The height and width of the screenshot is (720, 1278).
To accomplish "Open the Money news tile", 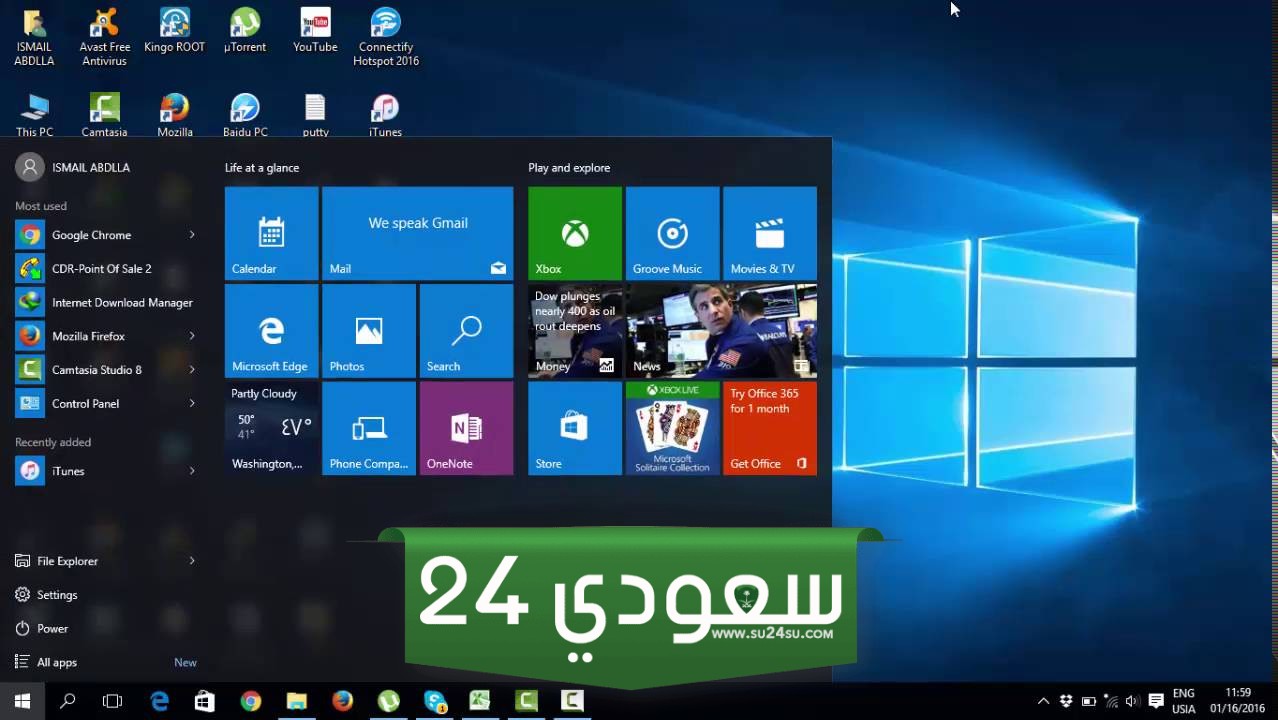I will pyautogui.click(x=575, y=331).
